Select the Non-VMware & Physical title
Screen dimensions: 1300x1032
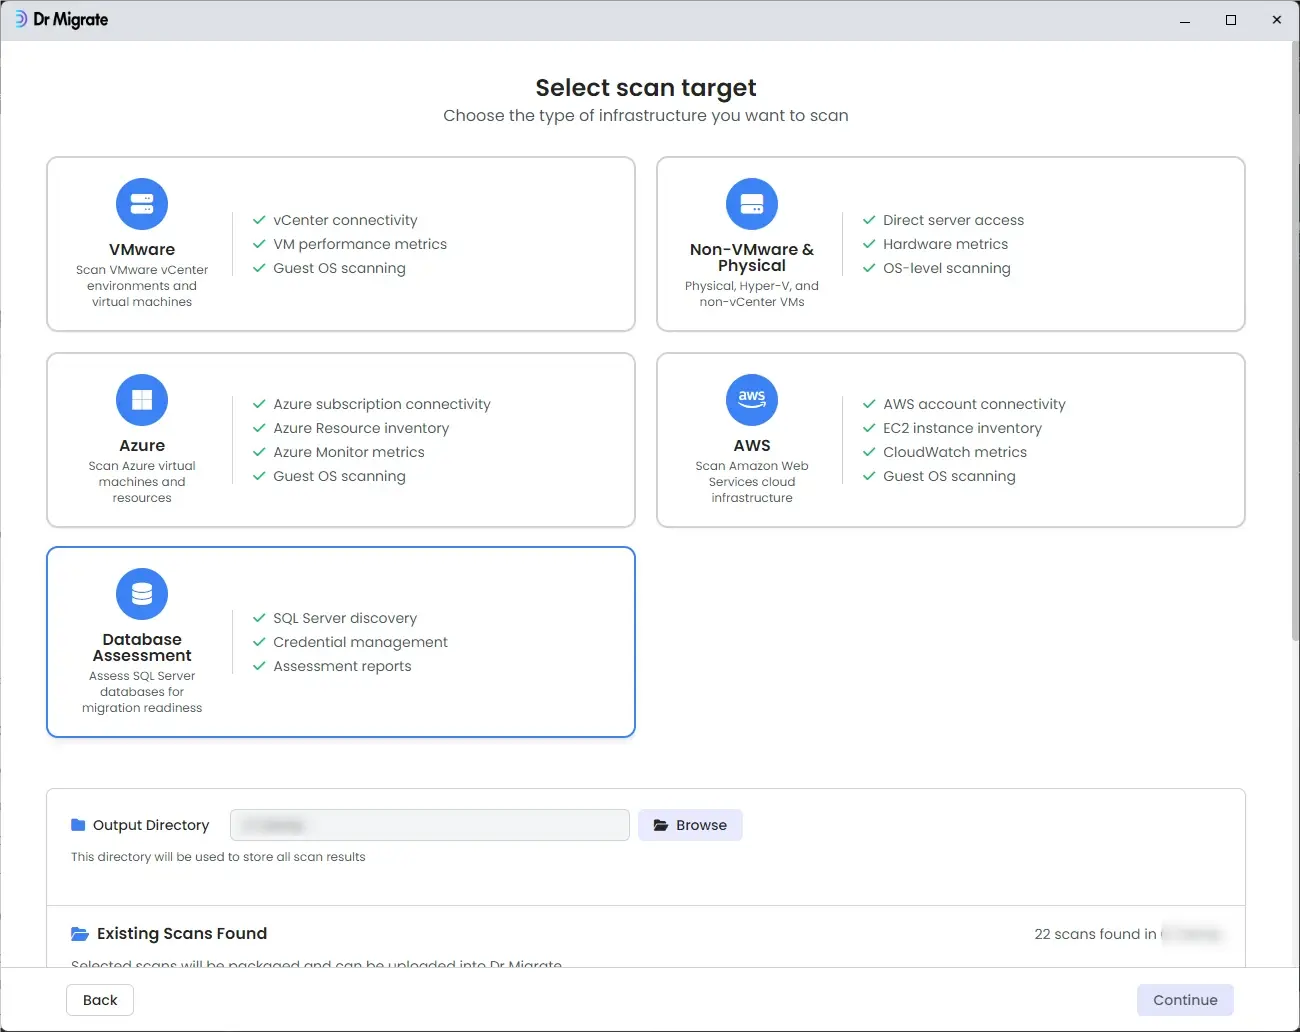(x=752, y=257)
